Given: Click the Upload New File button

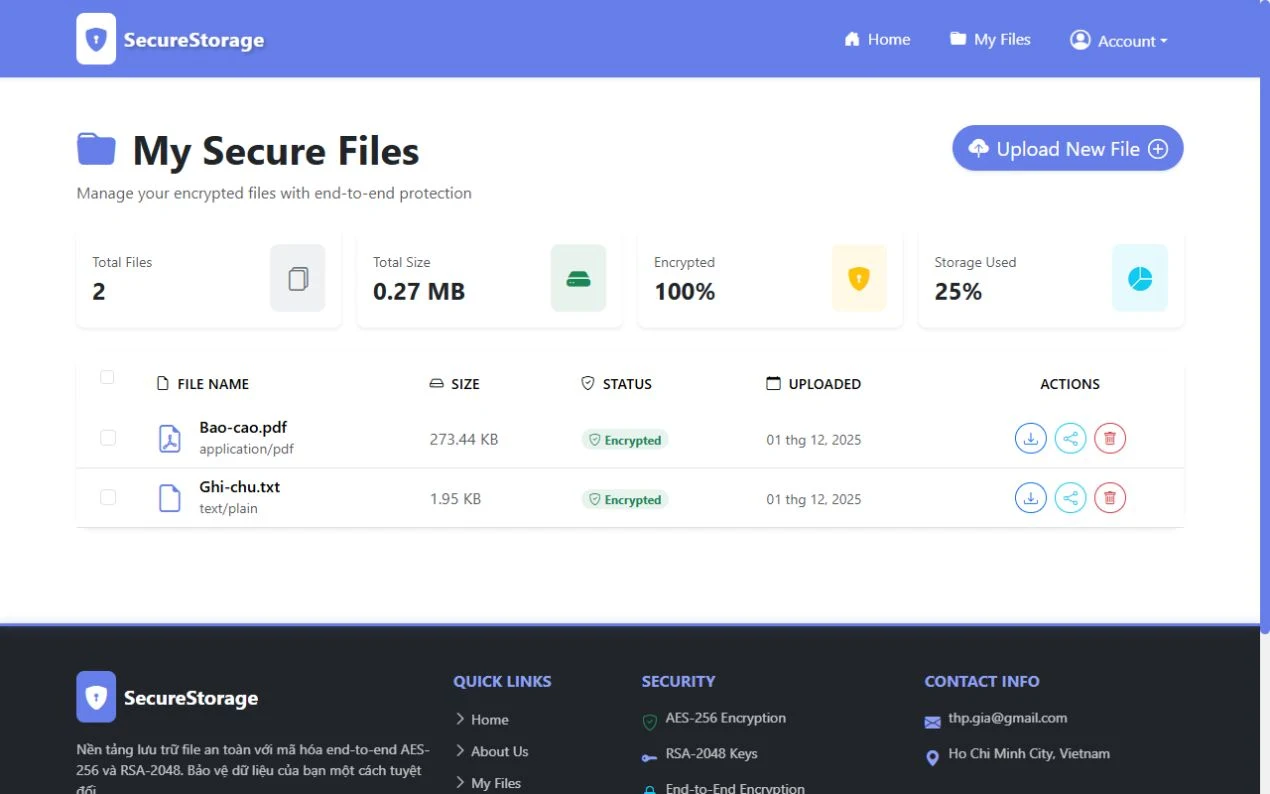Looking at the screenshot, I should 1068,148.
